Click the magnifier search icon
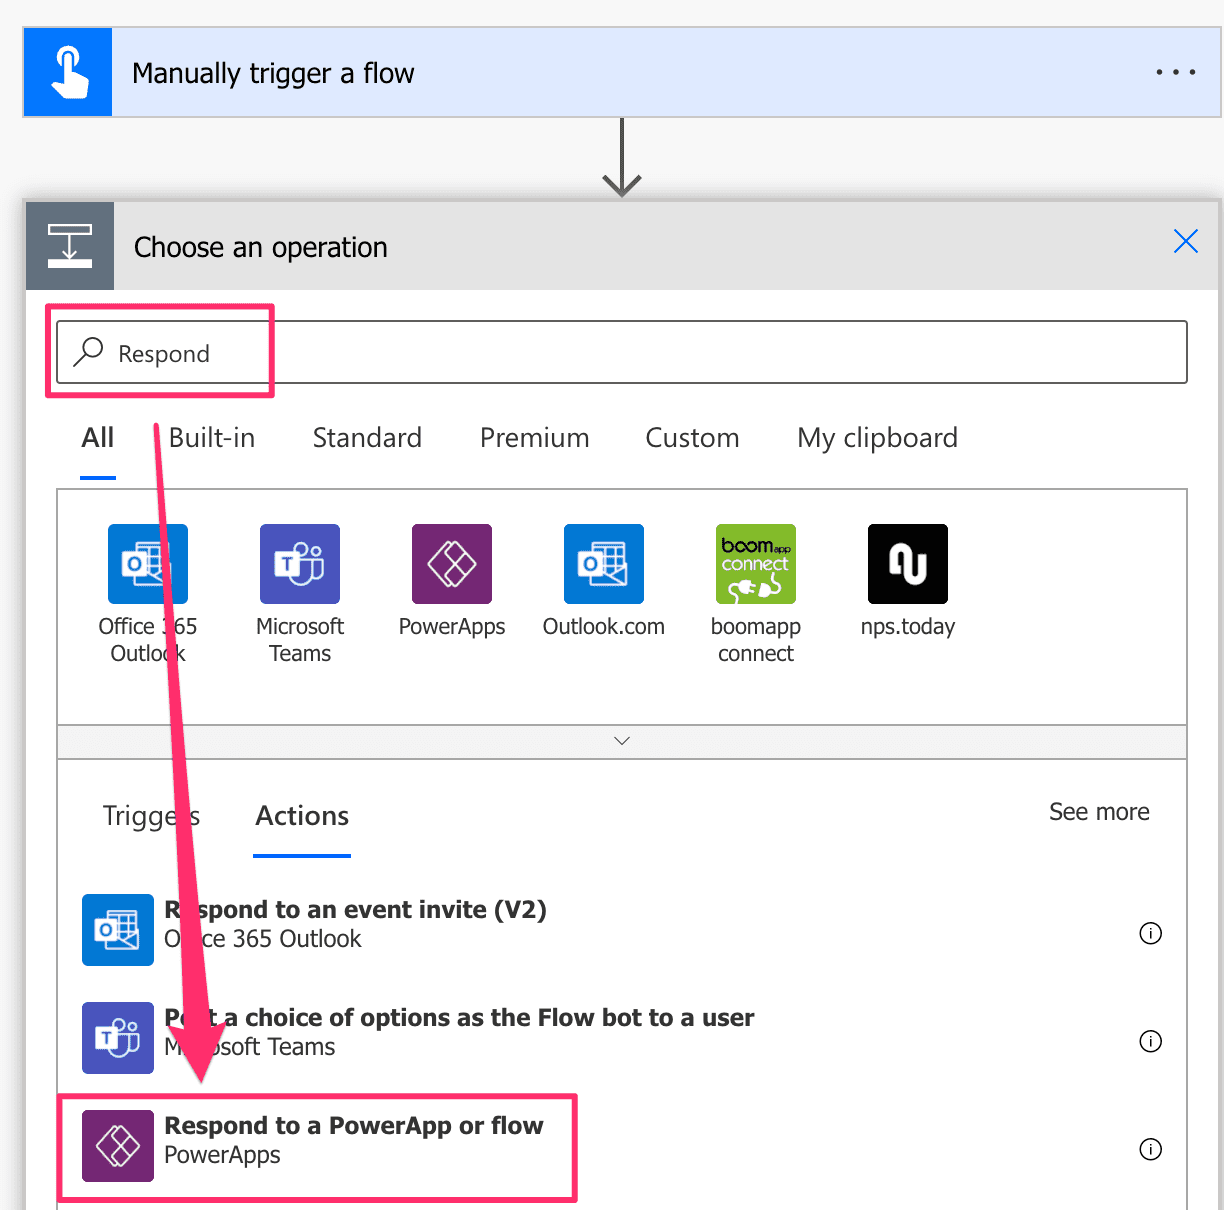This screenshot has width=1224, height=1210. click(x=88, y=352)
